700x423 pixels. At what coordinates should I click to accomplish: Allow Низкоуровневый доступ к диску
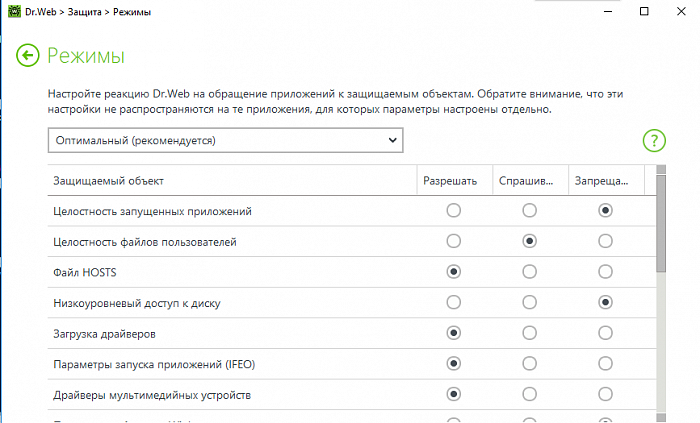pos(454,303)
